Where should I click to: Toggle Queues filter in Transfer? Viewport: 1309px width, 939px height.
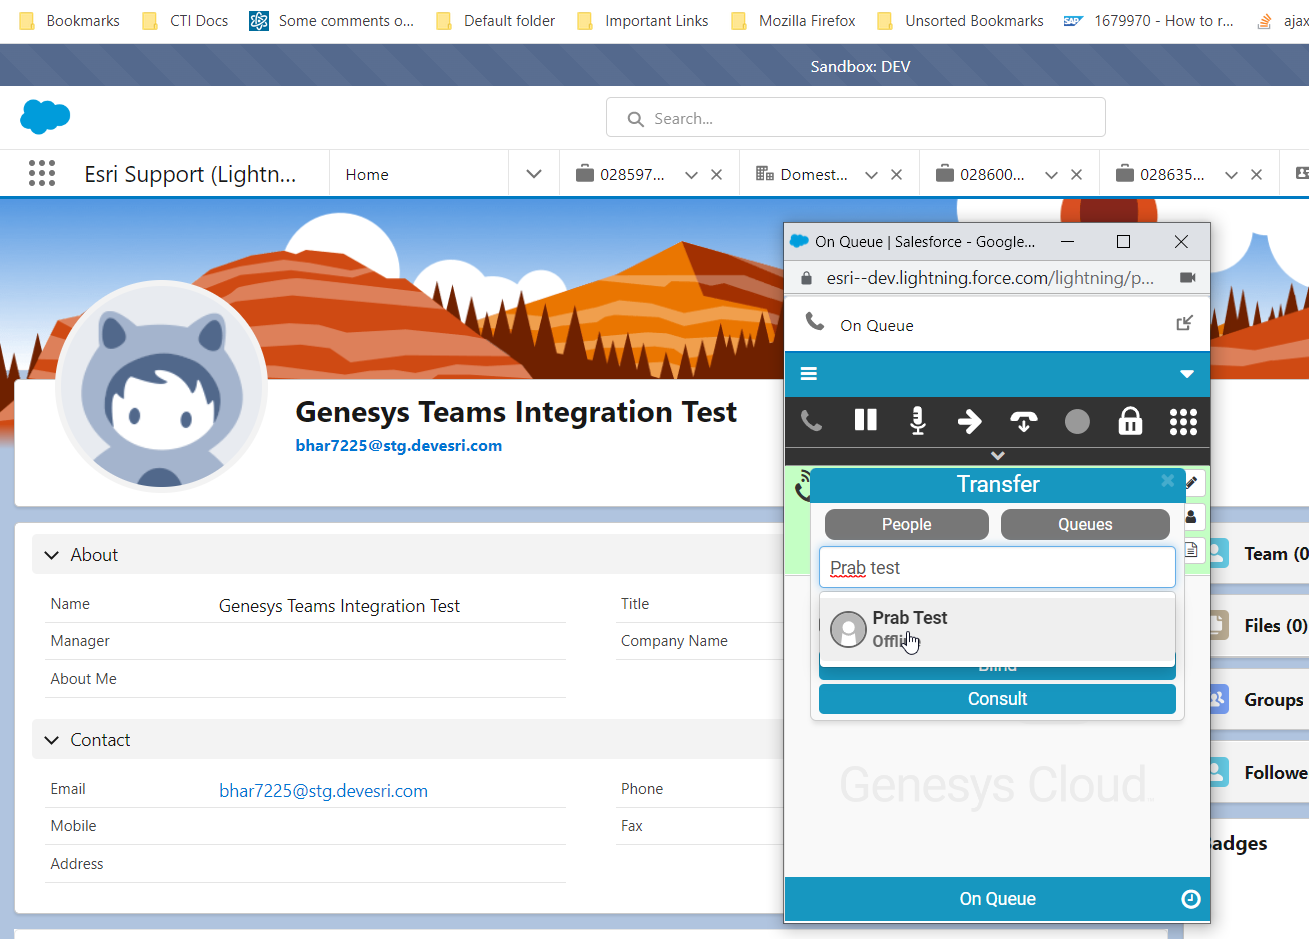(x=1085, y=524)
